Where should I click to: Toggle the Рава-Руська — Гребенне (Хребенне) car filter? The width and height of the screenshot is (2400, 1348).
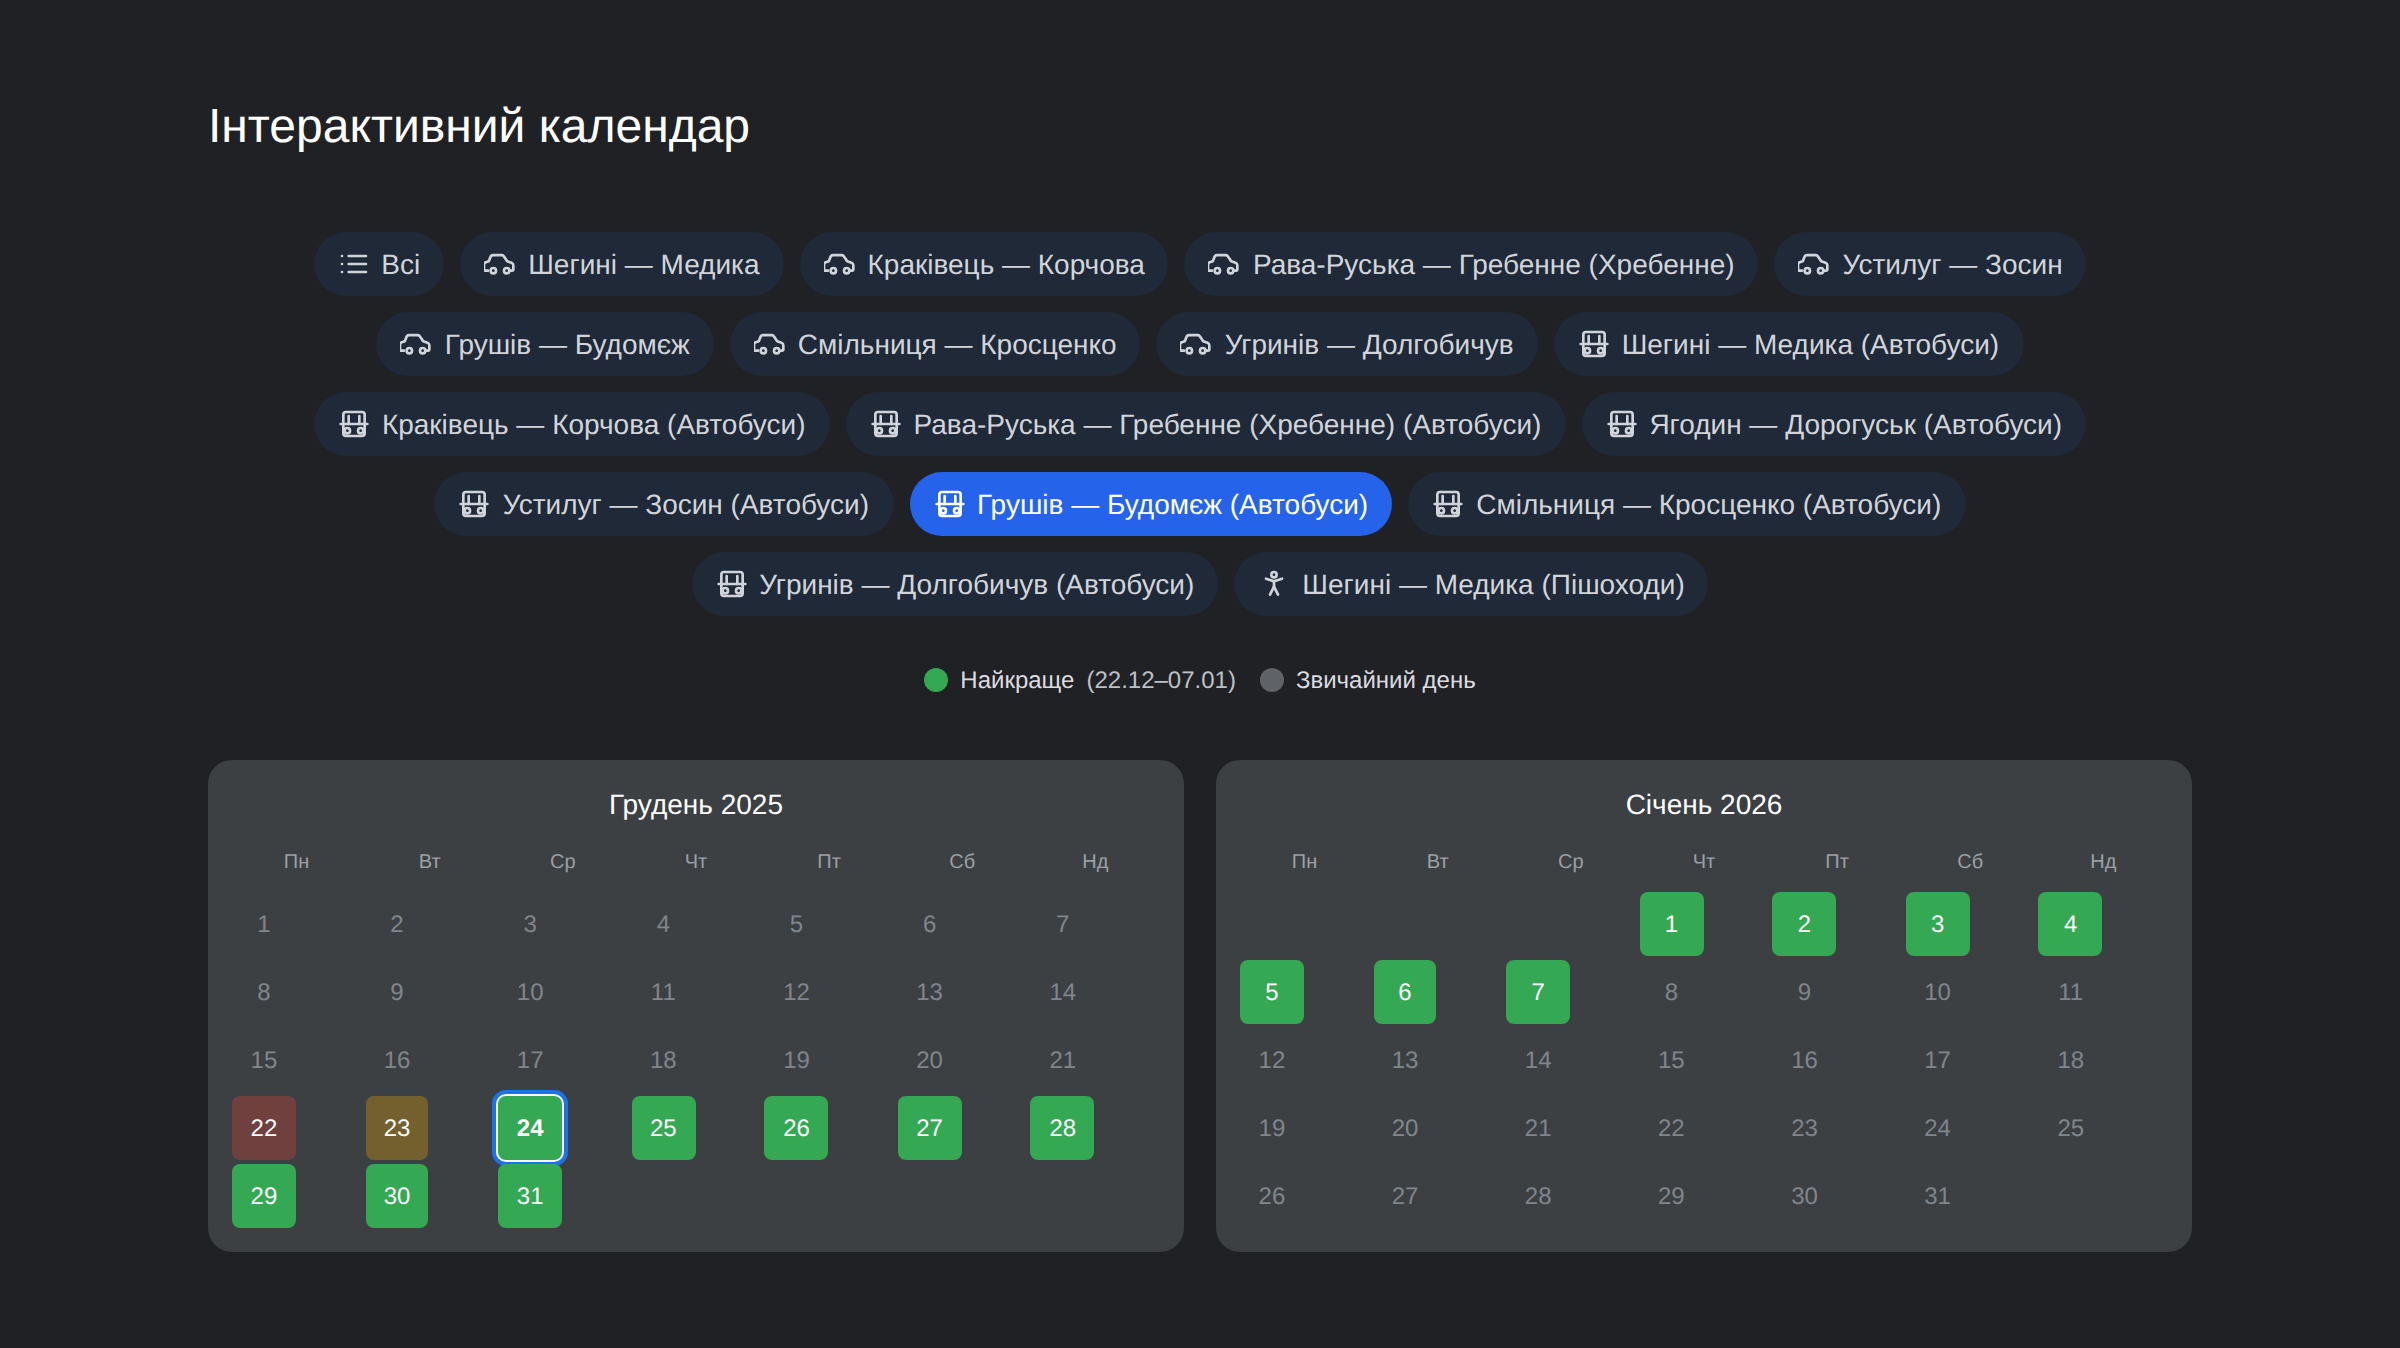point(1470,265)
